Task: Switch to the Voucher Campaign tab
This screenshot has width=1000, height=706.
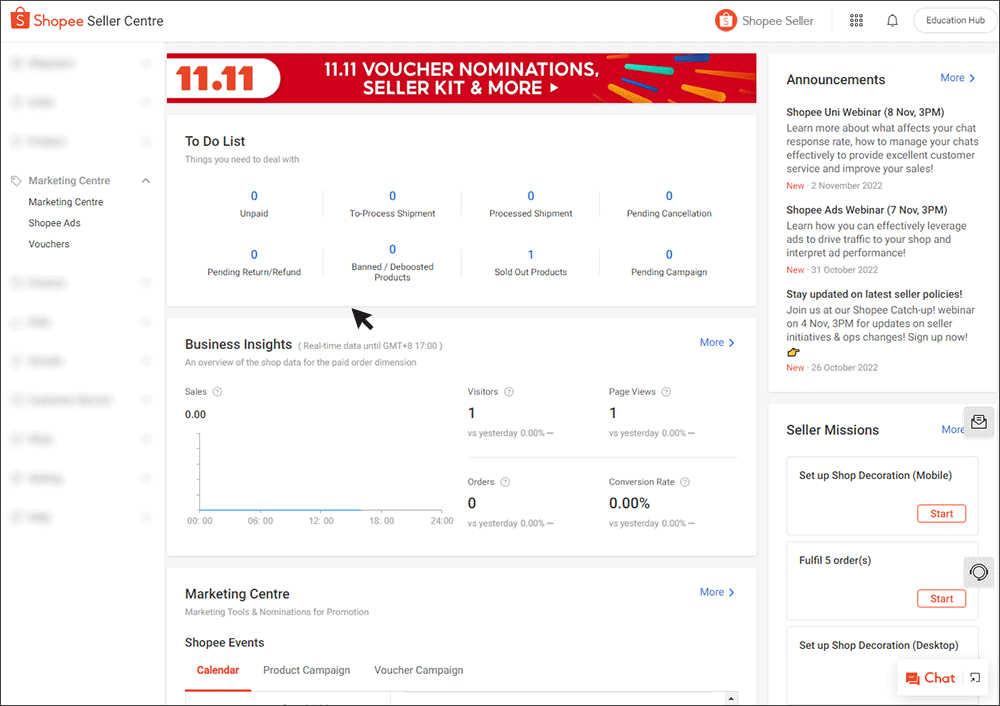Action: [x=418, y=670]
